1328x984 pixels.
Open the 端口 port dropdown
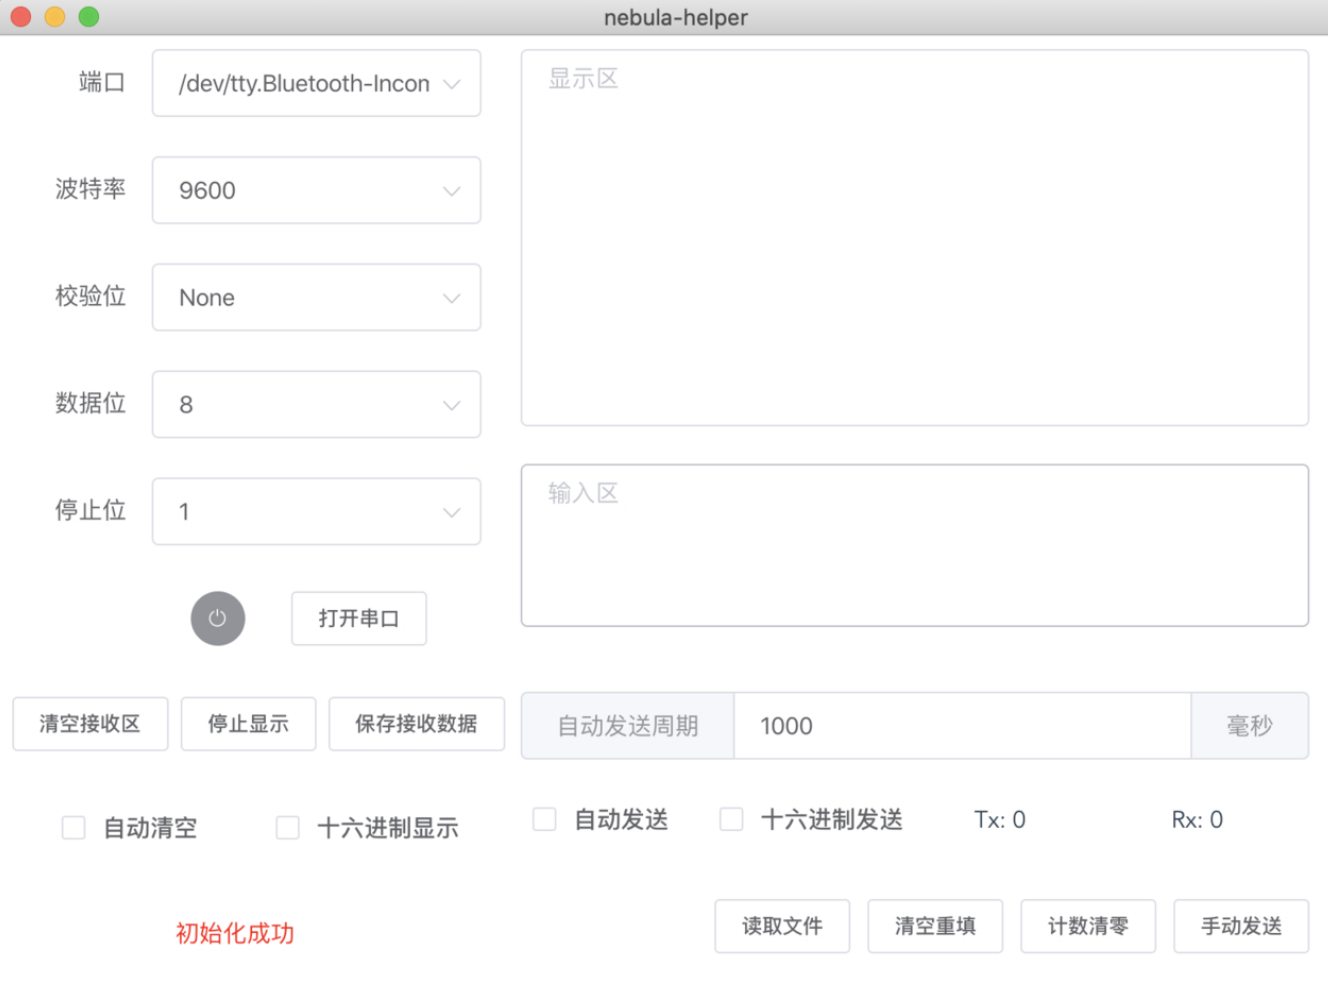pos(316,83)
